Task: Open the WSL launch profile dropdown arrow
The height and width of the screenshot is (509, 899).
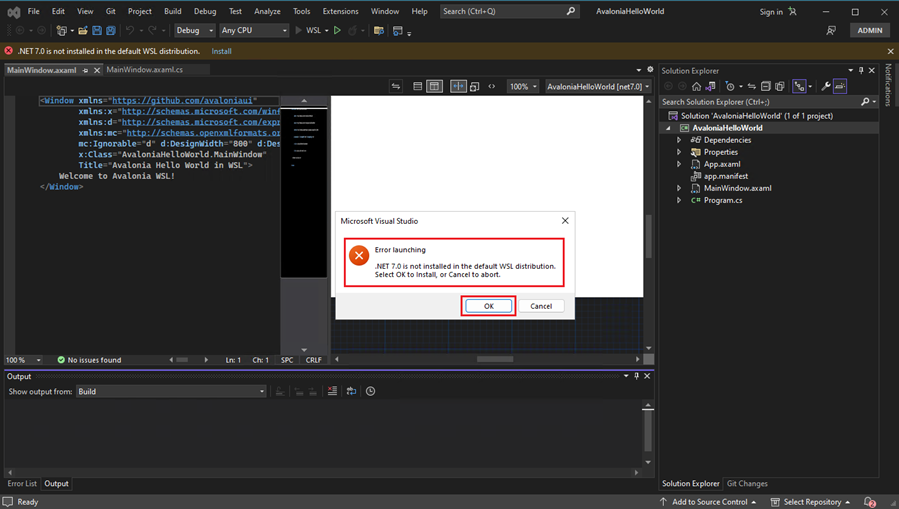Action: [327, 30]
